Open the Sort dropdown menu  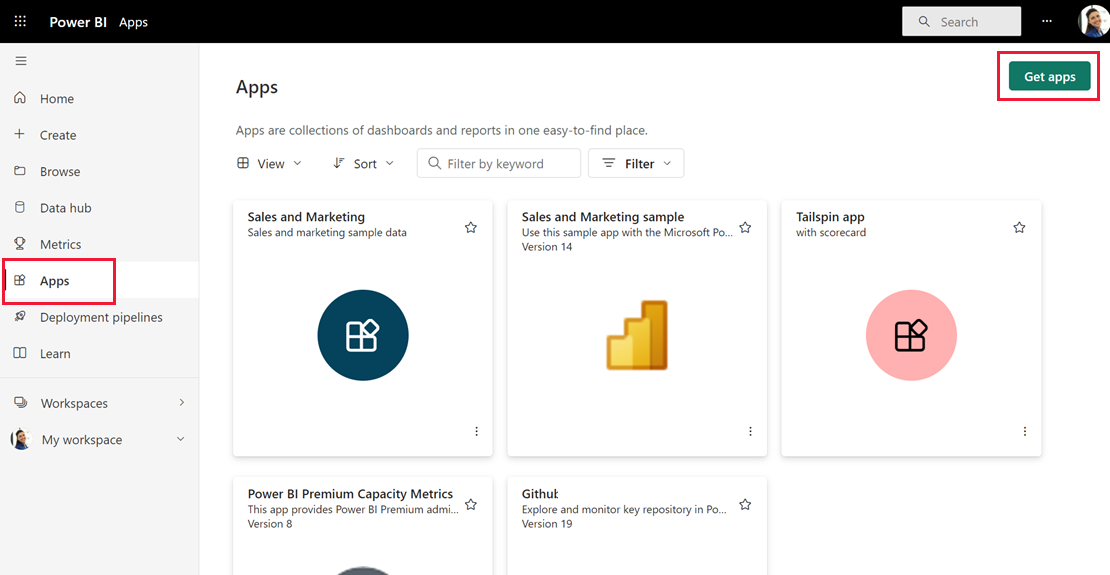[364, 164]
